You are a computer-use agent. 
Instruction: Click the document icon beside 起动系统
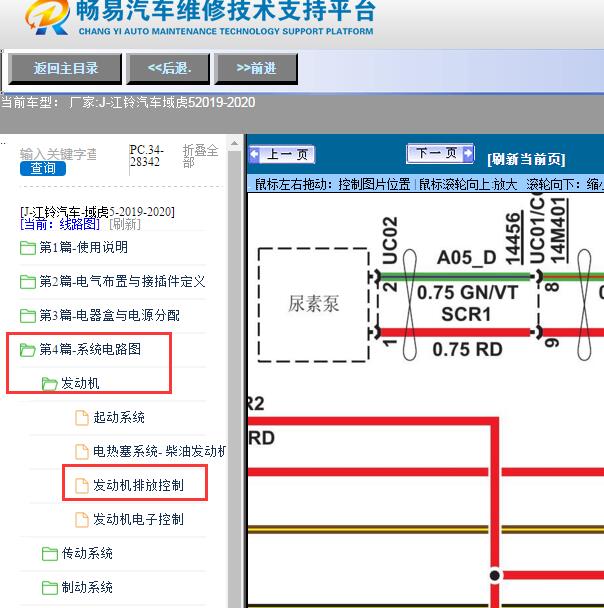(81, 418)
